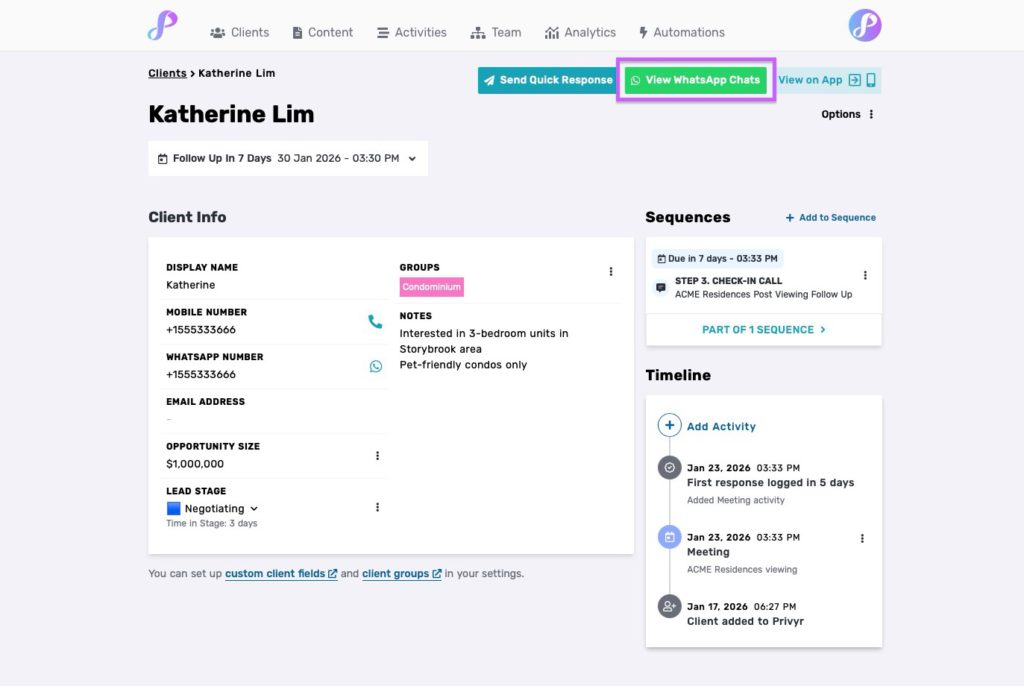
Task: Click the pink Condominium group tag
Action: 432,287
